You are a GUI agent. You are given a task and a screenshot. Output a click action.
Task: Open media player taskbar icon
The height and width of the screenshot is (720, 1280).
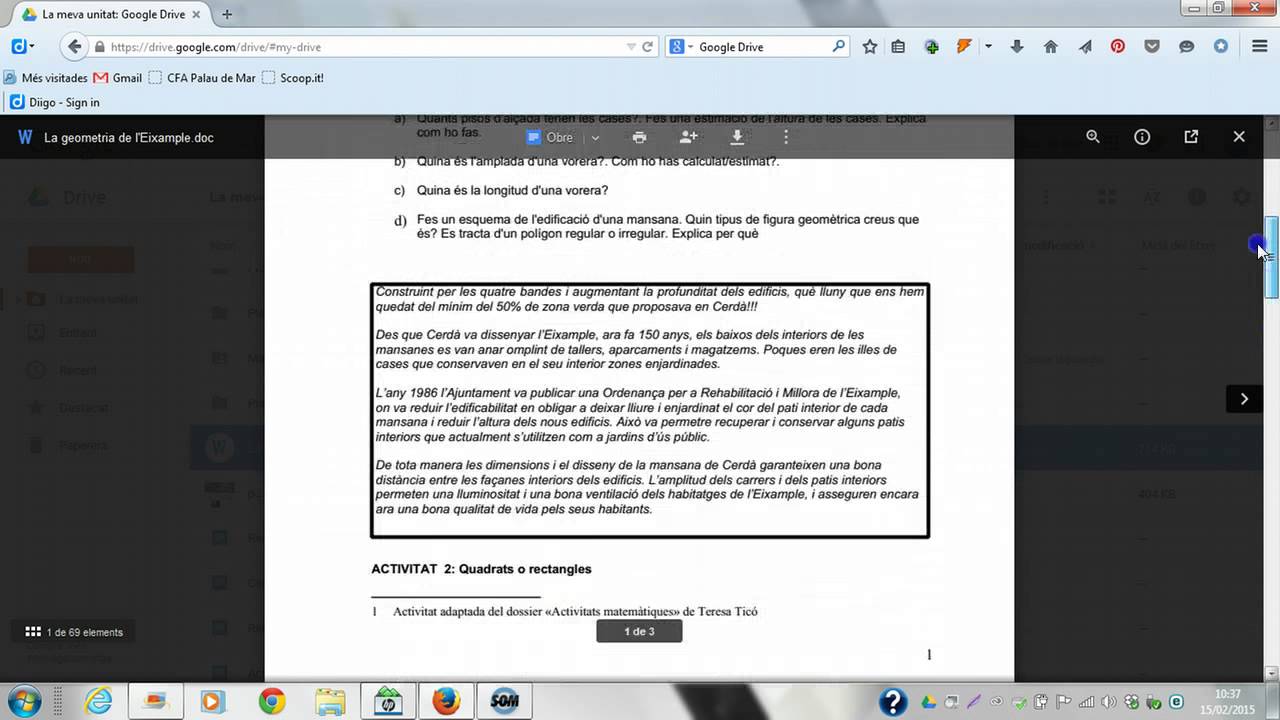click(x=214, y=702)
